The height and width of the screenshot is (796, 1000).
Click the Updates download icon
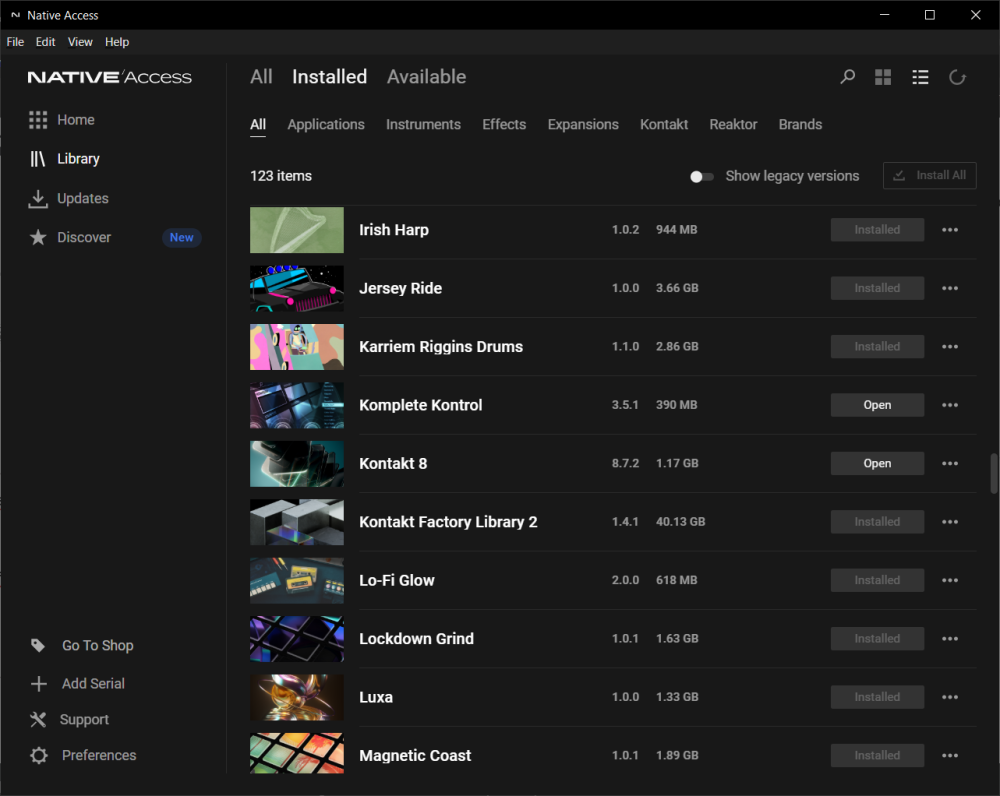pos(38,198)
